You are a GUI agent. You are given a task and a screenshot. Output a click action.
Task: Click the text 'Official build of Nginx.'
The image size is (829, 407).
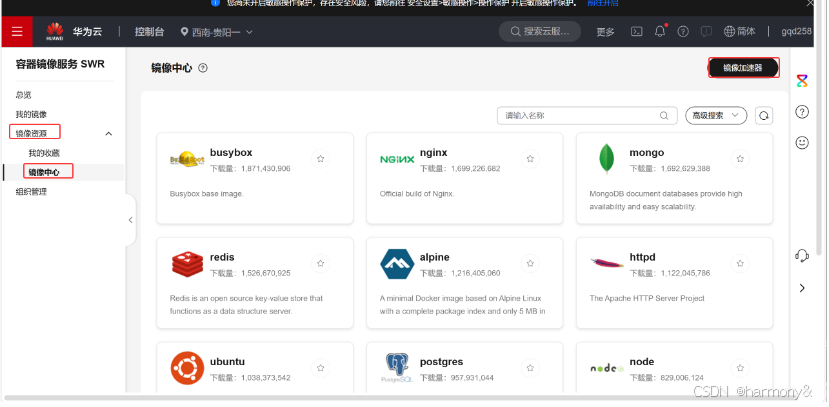[x=417, y=194]
